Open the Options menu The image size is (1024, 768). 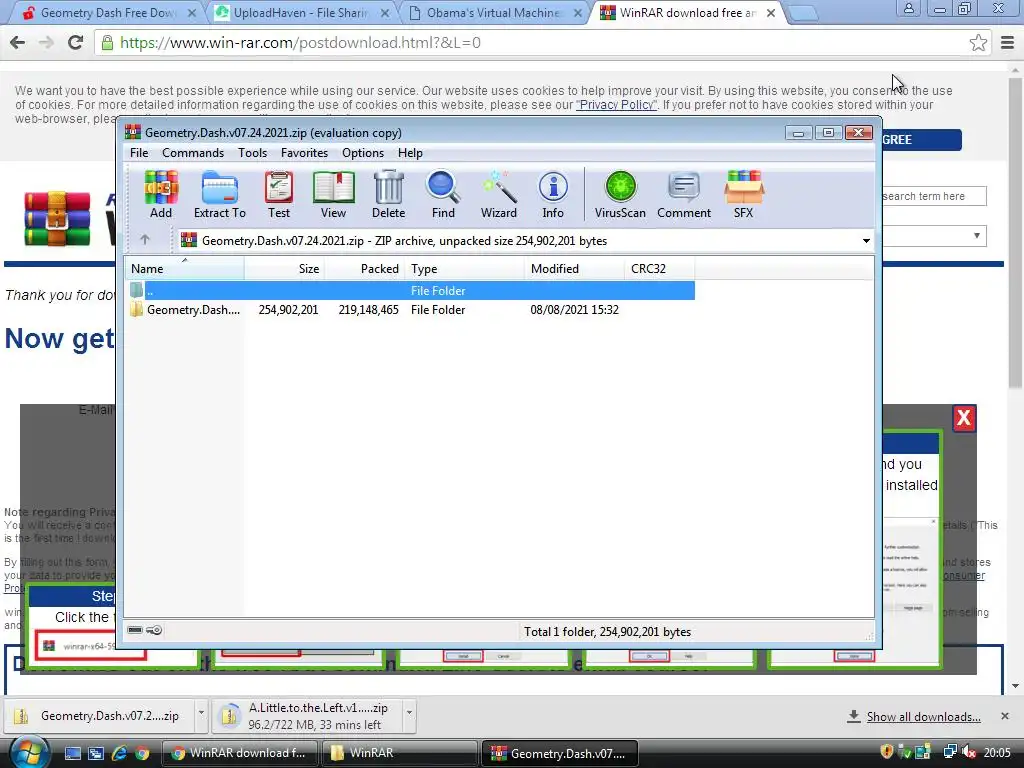coord(363,153)
